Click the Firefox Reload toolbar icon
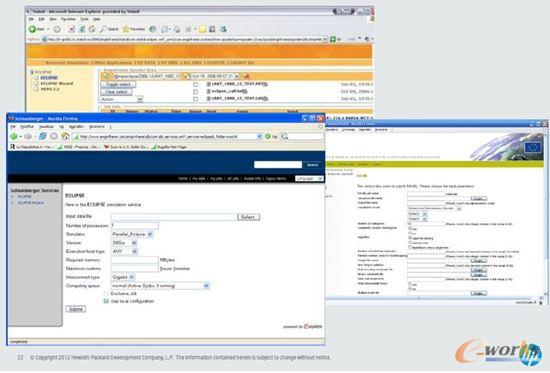Image resolution: width=550 pixels, height=373 pixels. tap(42, 136)
